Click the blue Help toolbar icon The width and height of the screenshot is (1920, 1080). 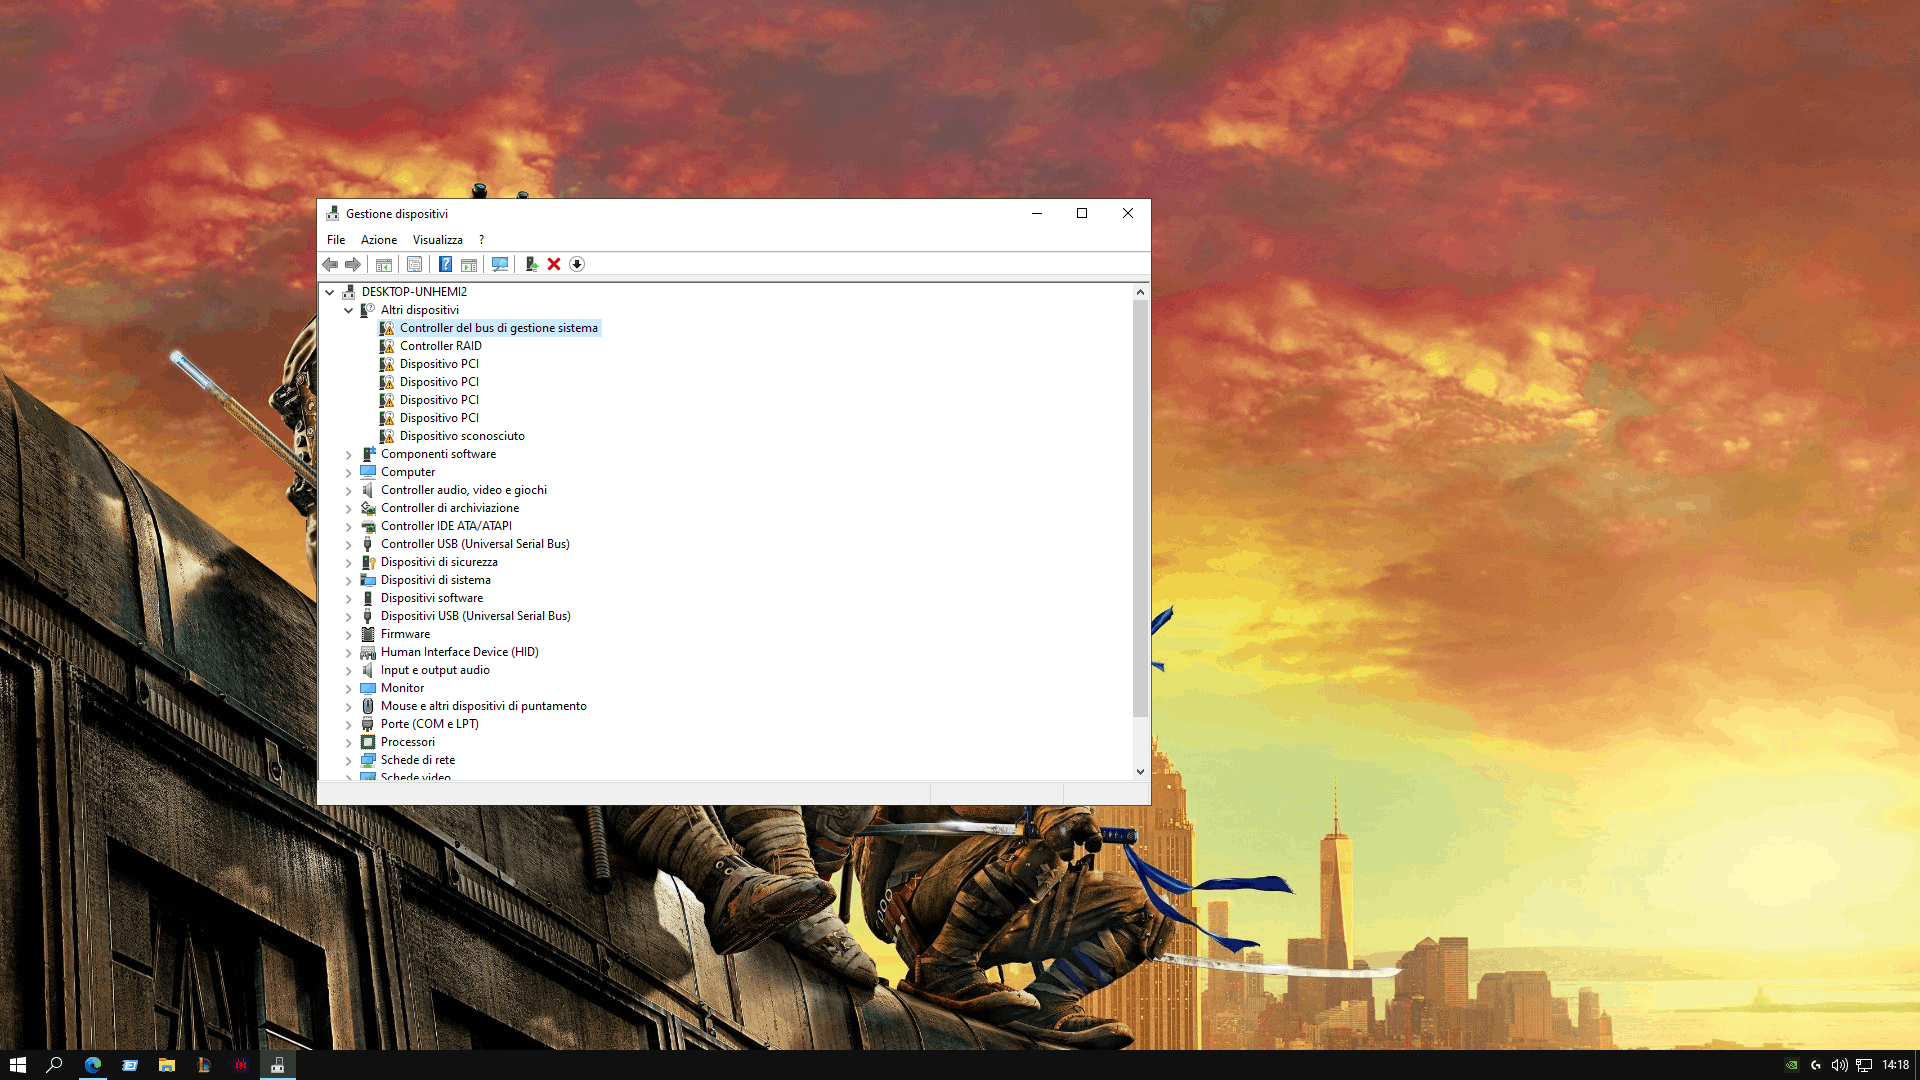click(x=445, y=264)
